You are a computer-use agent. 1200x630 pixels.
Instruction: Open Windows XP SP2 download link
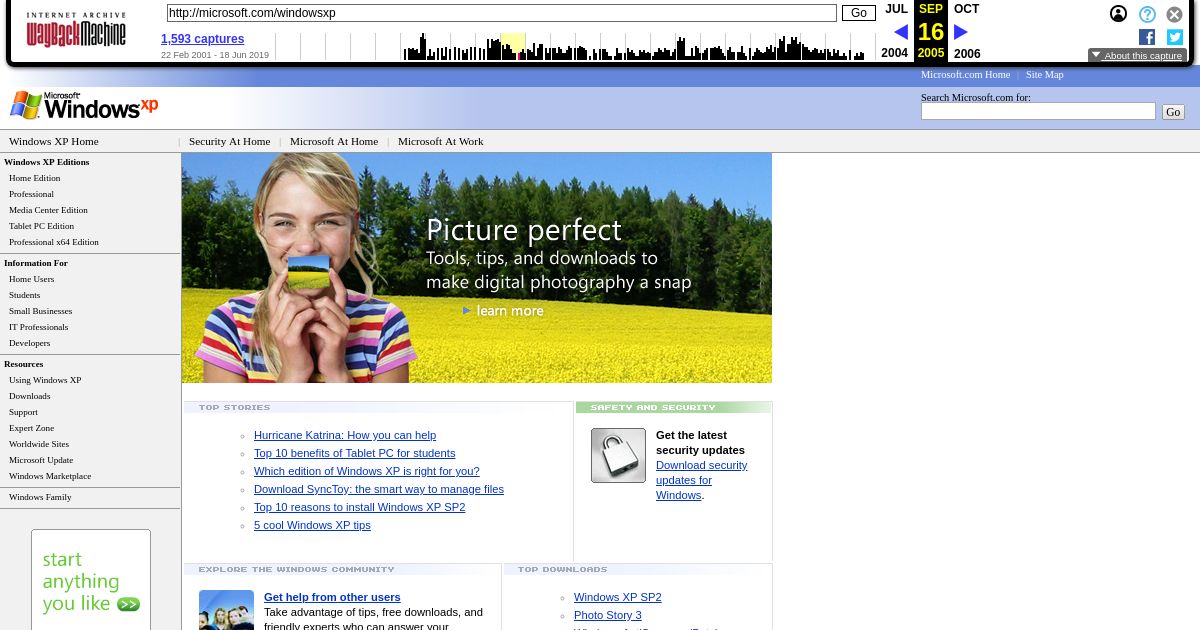pos(617,597)
